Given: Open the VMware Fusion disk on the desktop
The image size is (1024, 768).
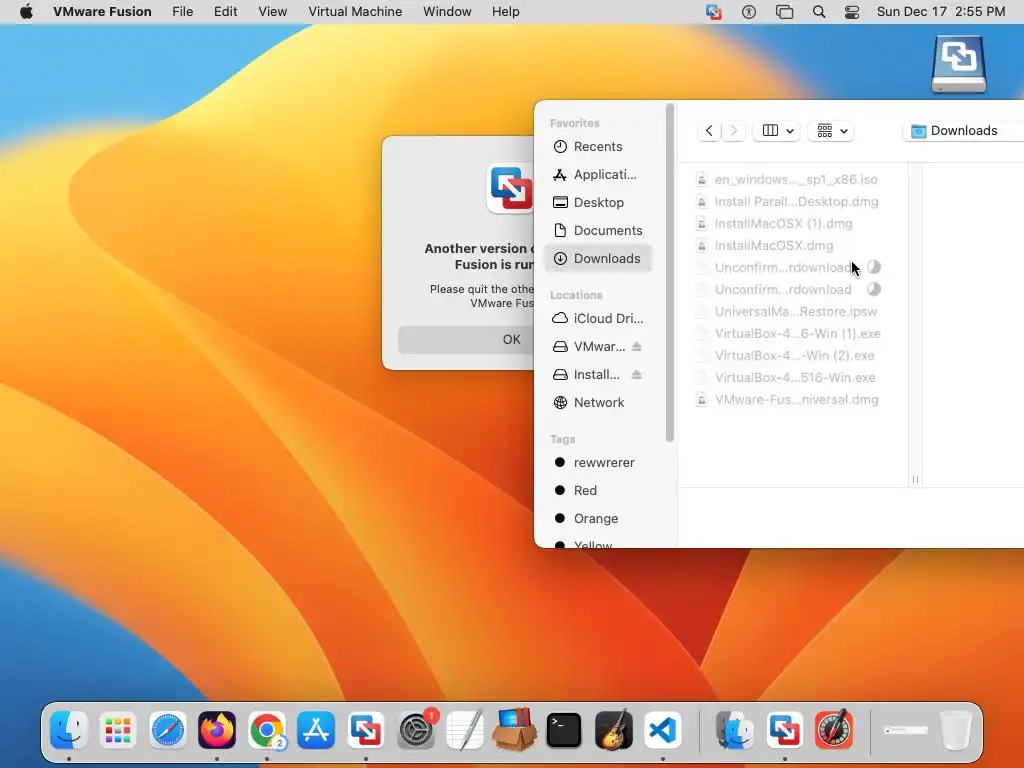Looking at the screenshot, I should (x=959, y=63).
